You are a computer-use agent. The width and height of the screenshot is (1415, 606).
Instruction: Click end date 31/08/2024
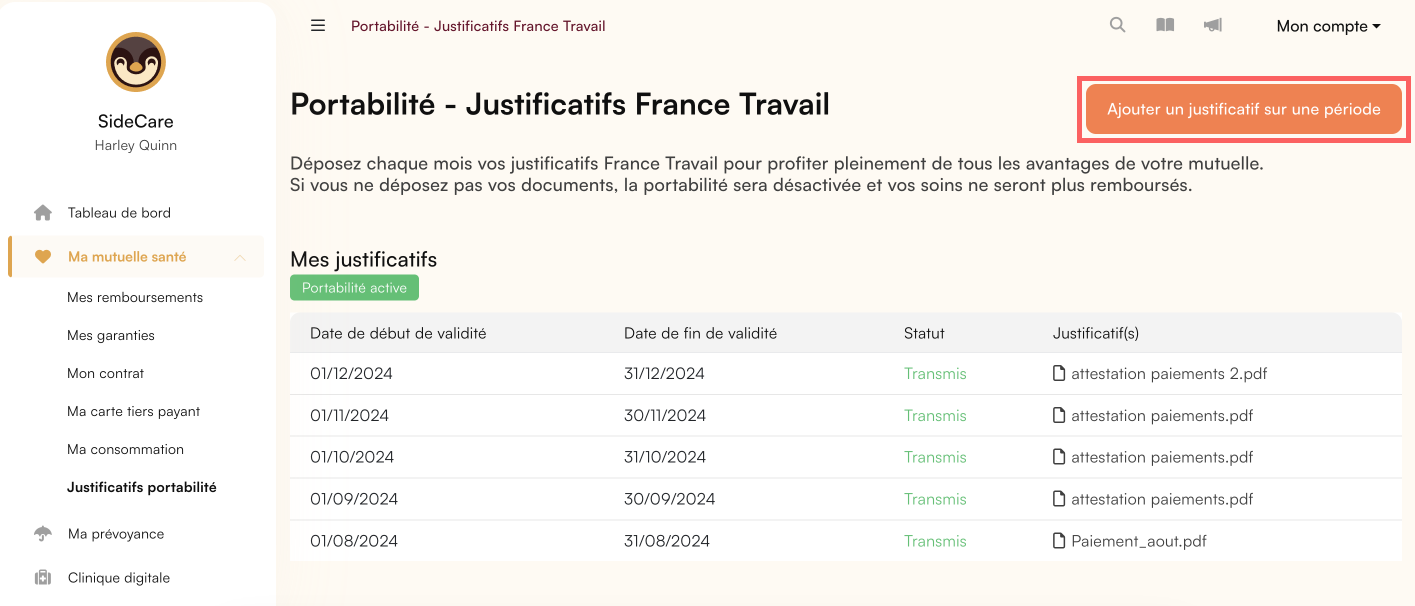coord(667,541)
